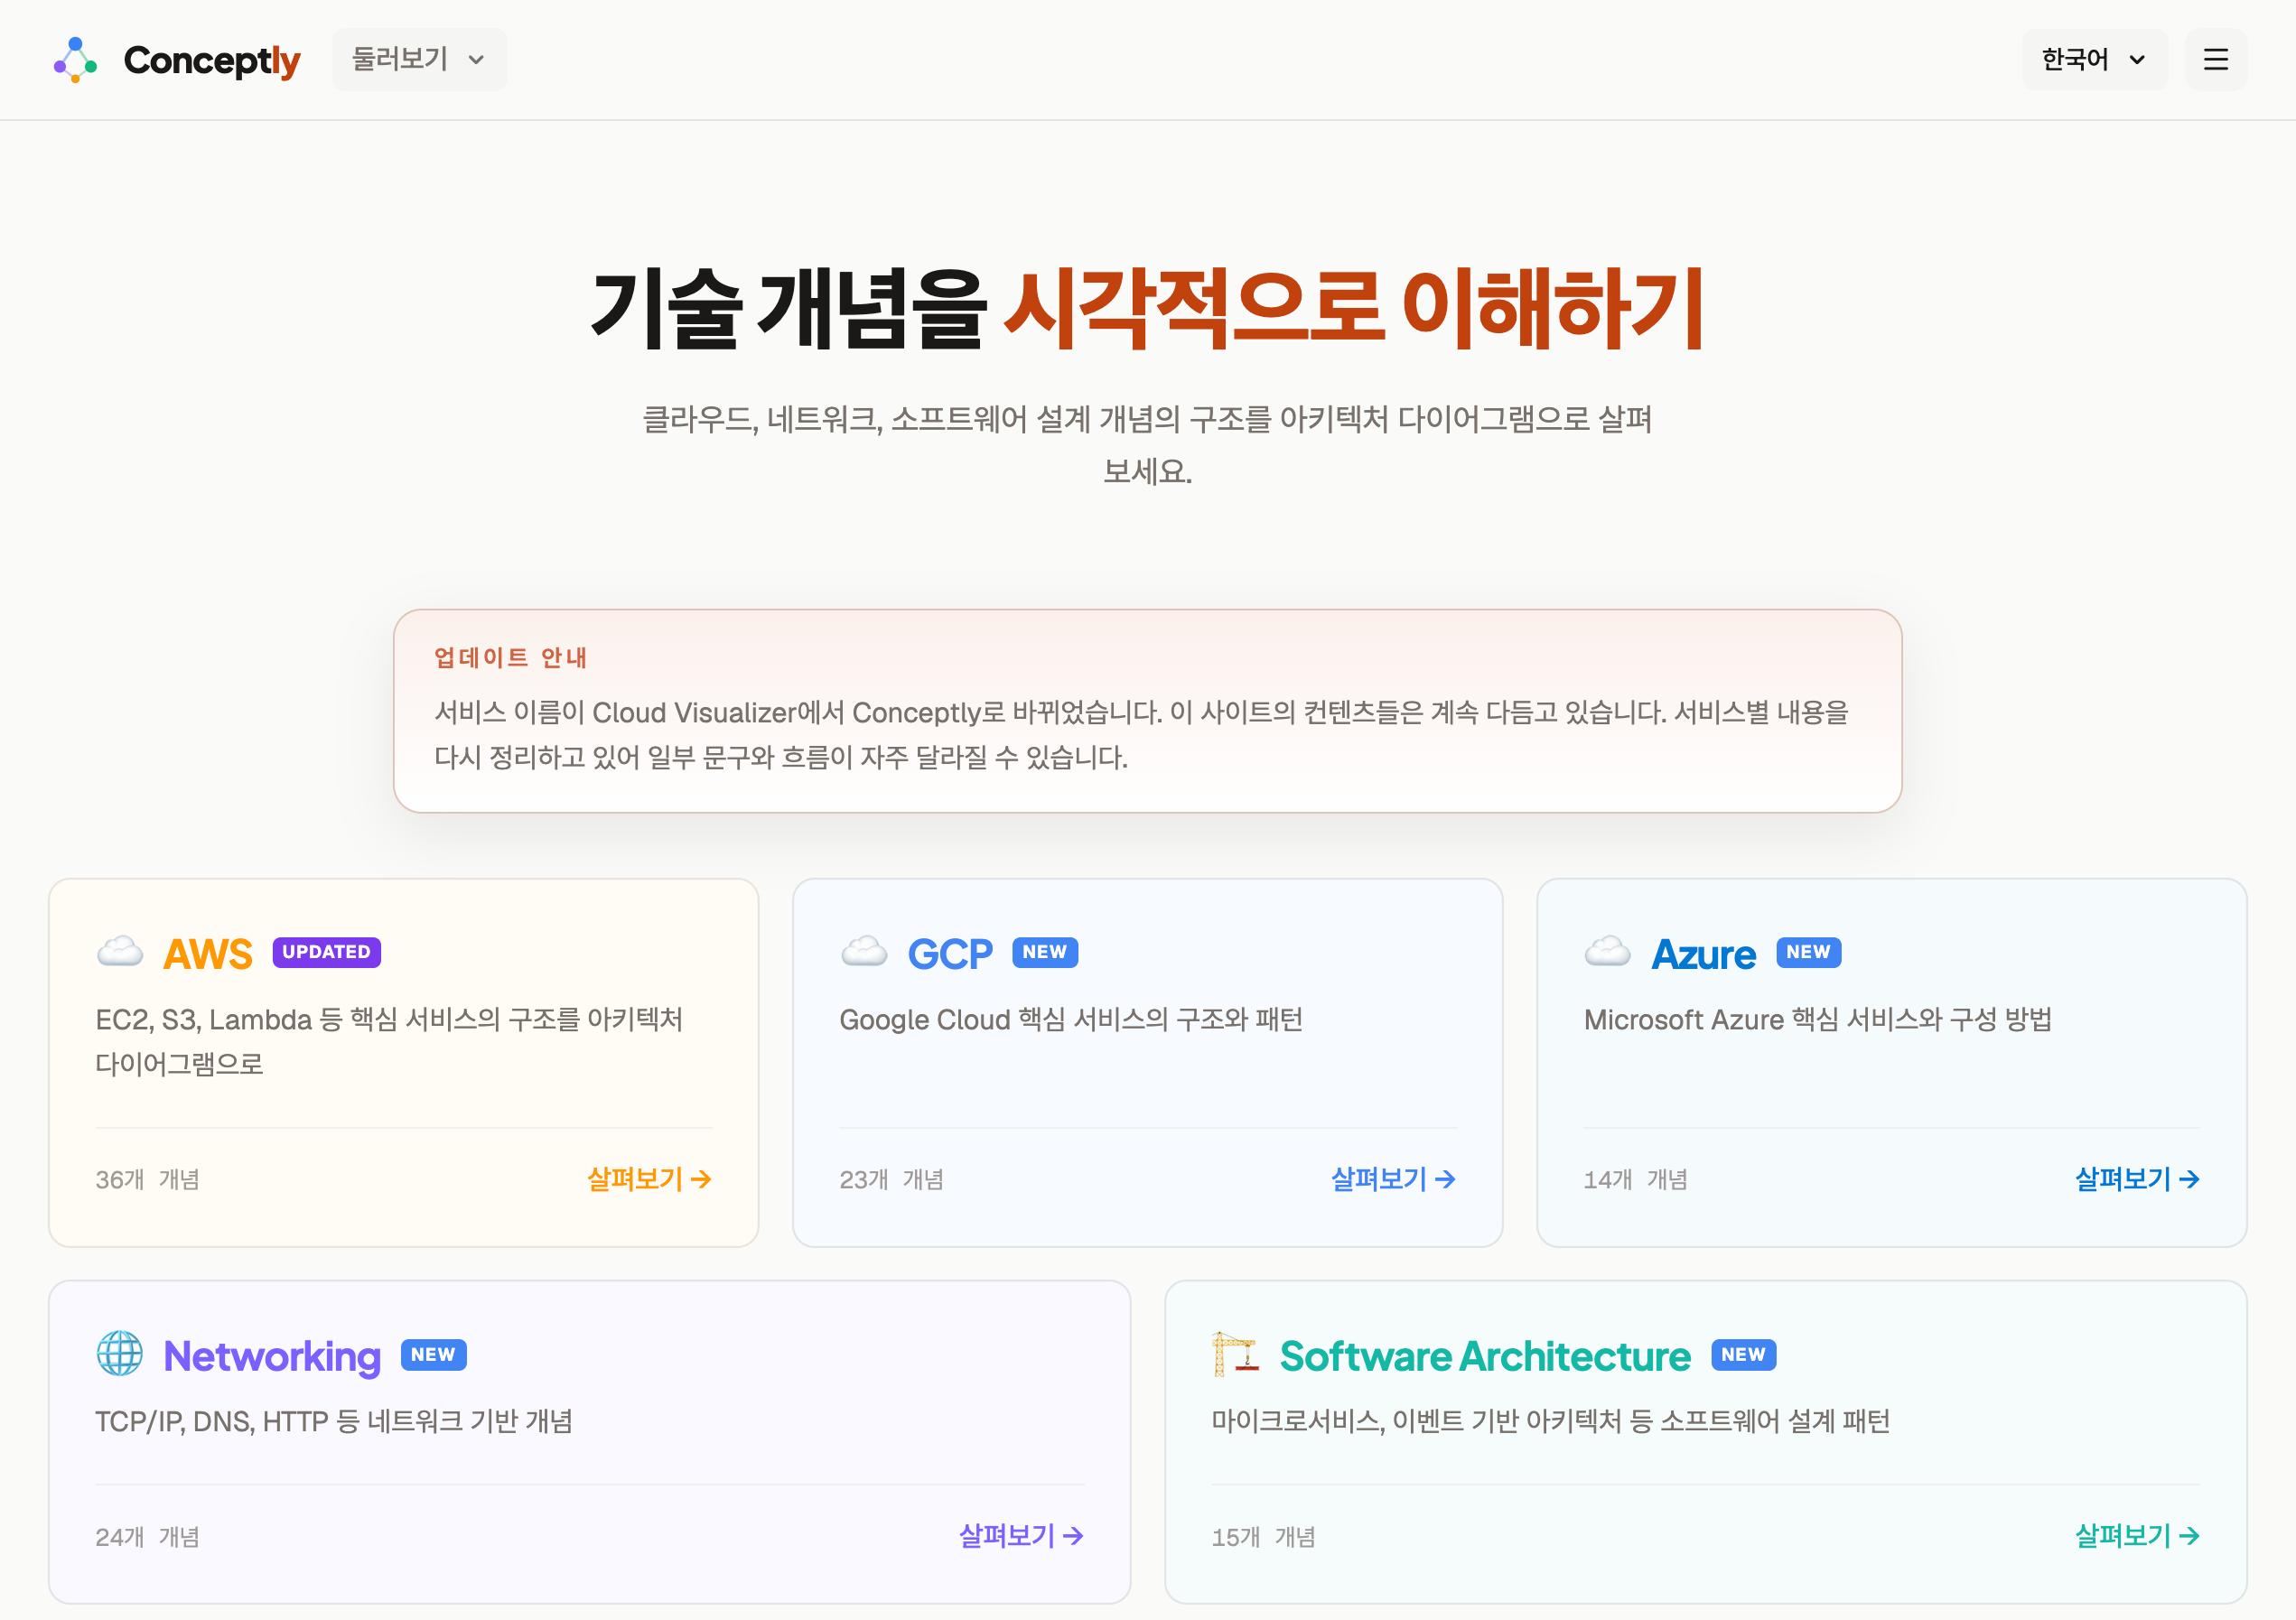
Task: Open the hamburger menu
Action: [2216, 60]
